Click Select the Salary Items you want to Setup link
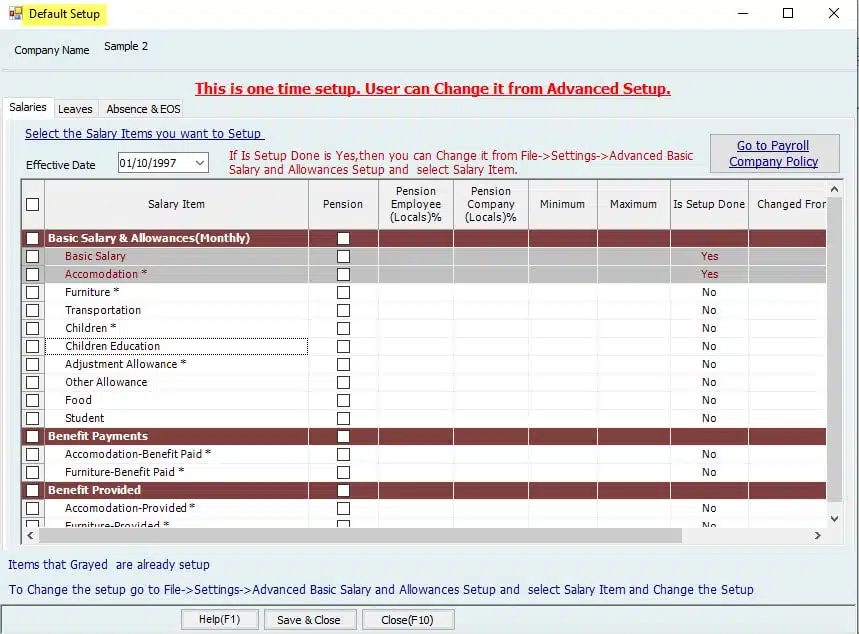This screenshot has height=634, width=859. (145, 134)
